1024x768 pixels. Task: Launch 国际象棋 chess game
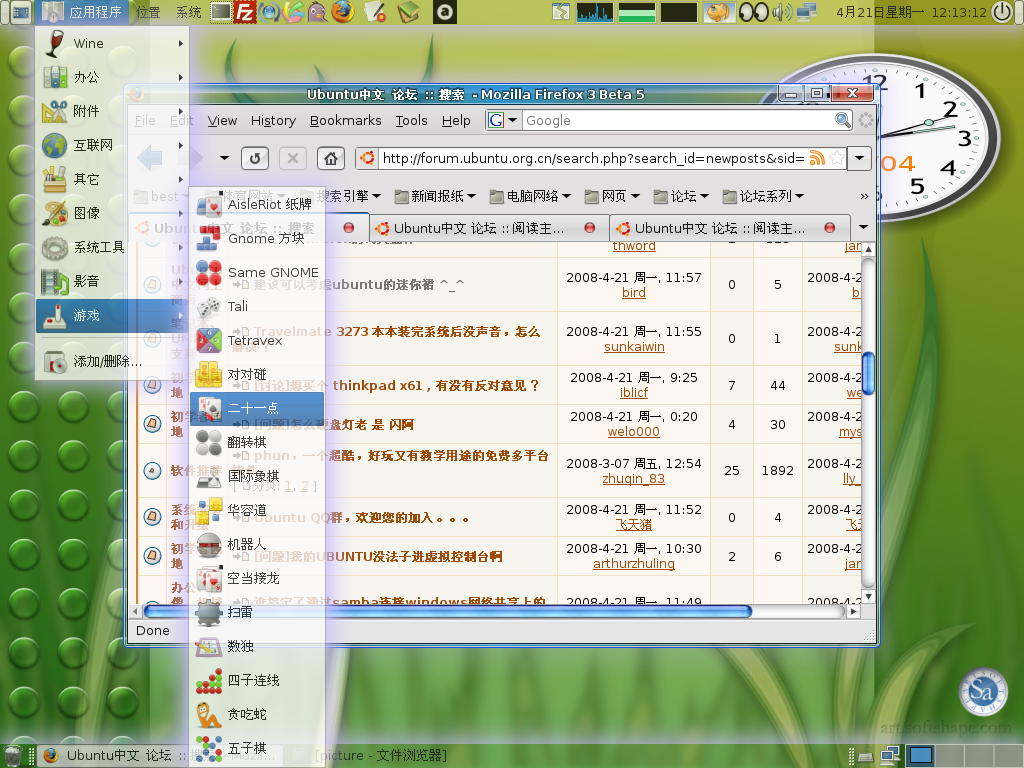pyautogui.click(x=257, y=476)
